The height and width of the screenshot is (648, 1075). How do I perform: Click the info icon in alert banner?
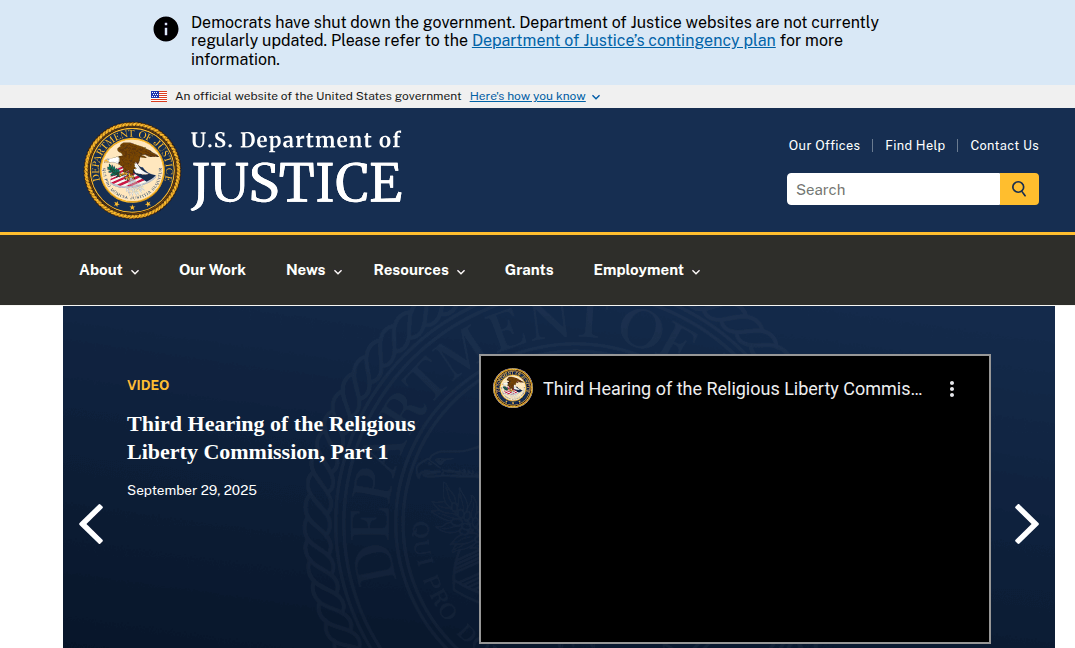(166, 29)
